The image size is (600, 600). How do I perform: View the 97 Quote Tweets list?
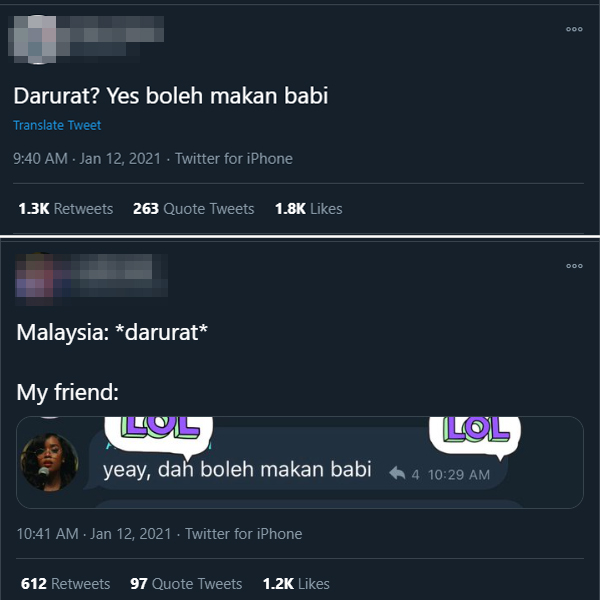point(186,584)
